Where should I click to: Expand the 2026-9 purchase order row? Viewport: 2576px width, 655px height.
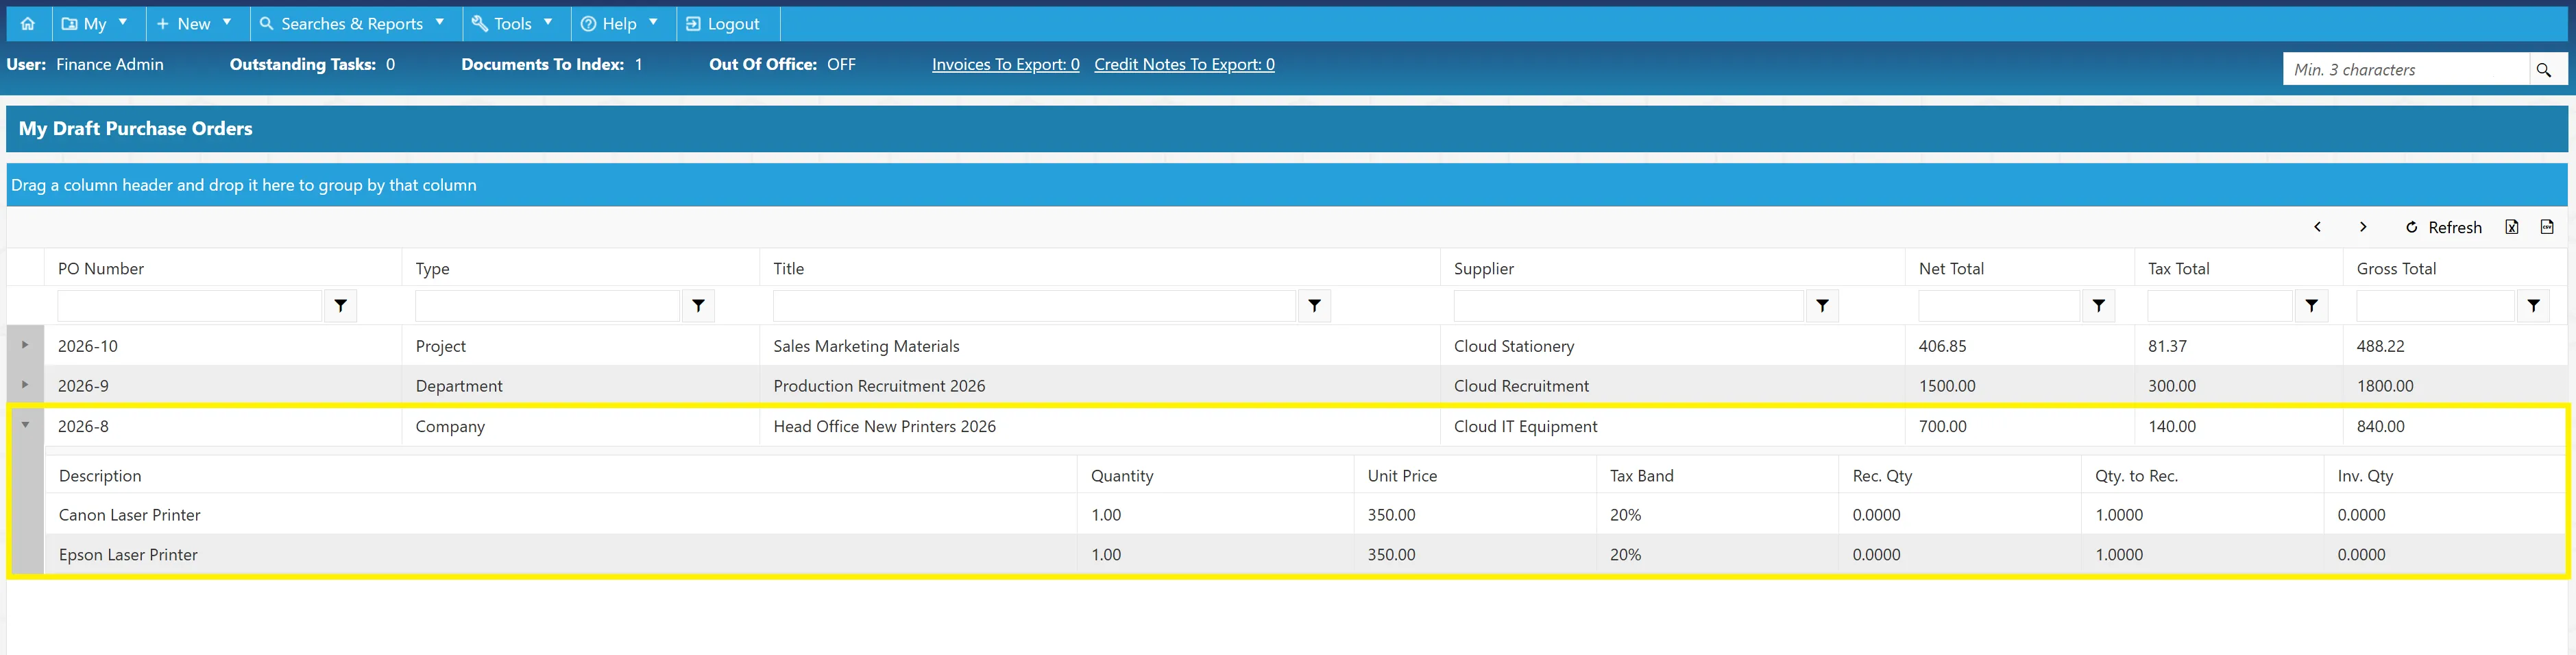click(x=25, y=385)
